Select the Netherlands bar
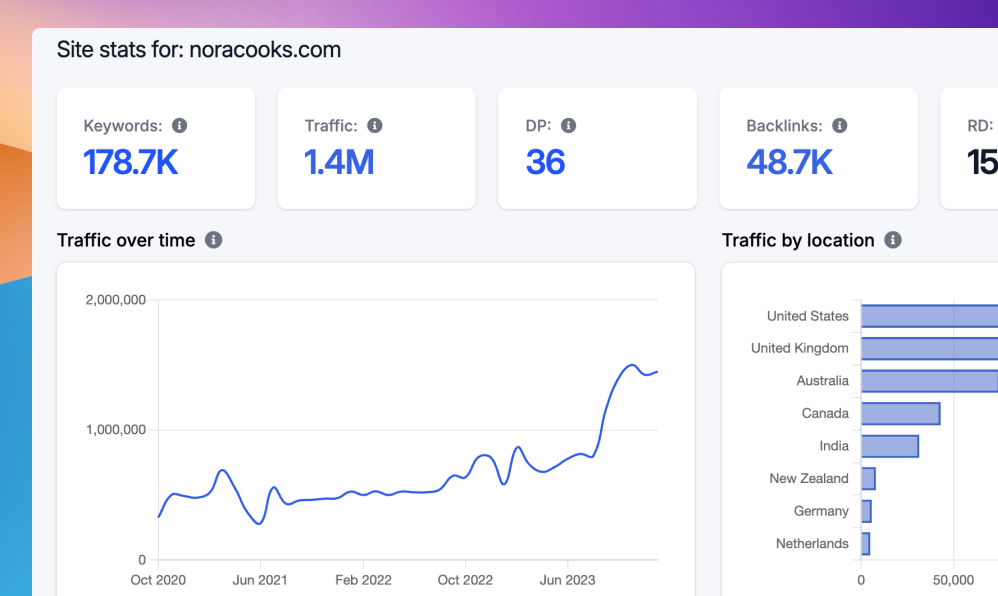Viewport: 998px width, 596px height. (x=865, y=544)
